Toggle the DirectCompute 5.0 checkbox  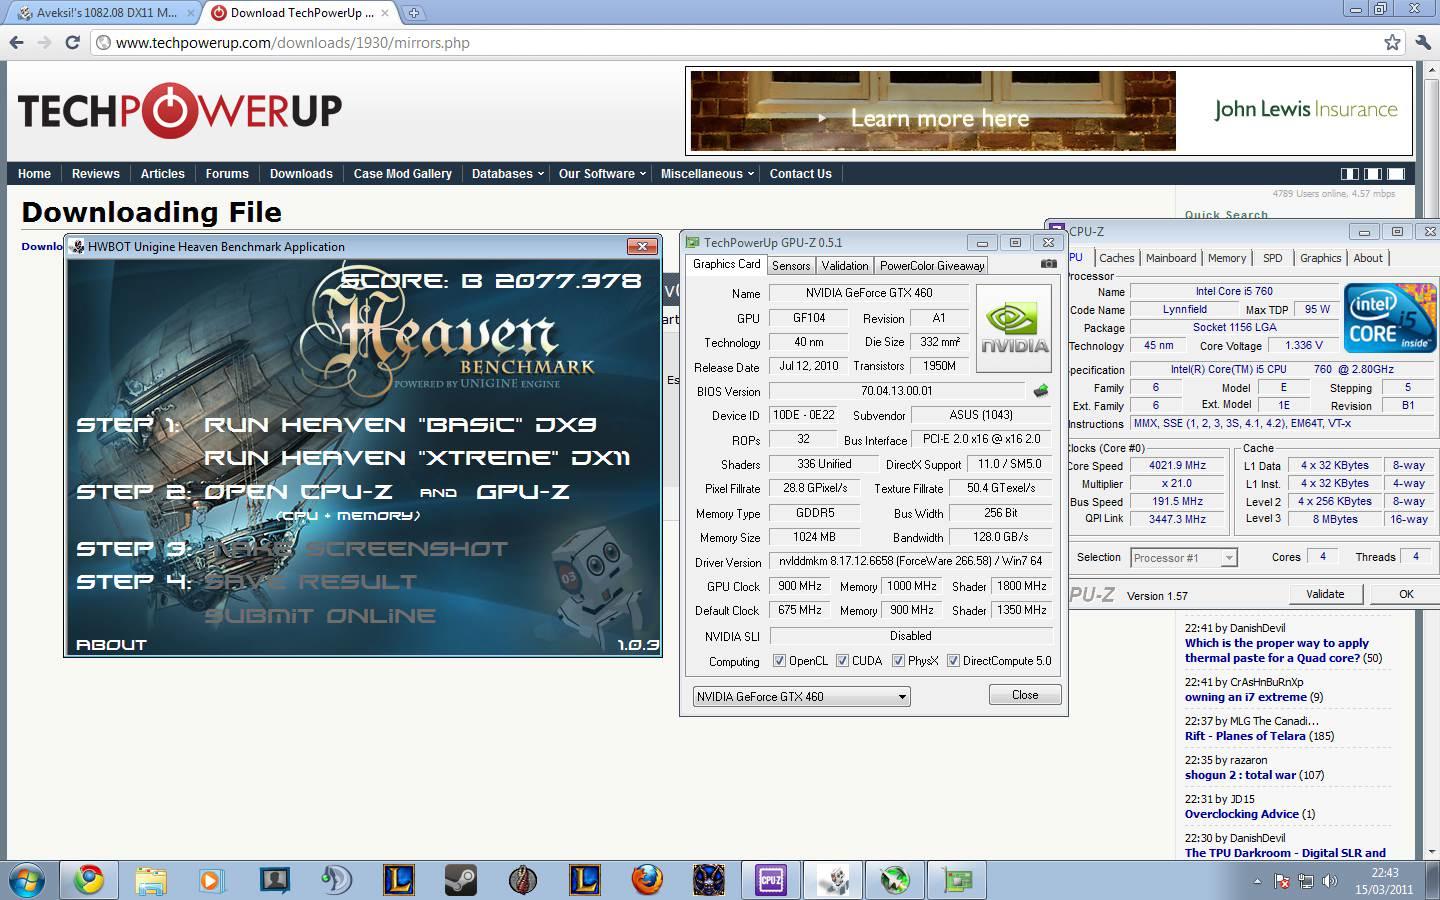coord(953,661)
